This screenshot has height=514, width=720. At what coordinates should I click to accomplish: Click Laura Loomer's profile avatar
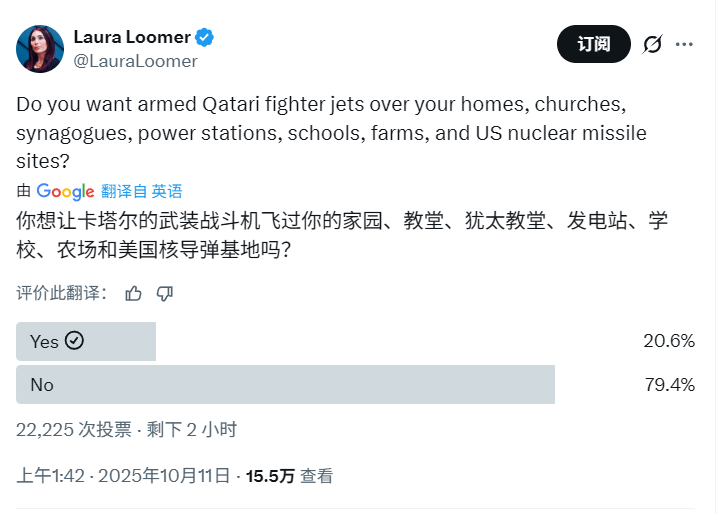click(40, 47)
